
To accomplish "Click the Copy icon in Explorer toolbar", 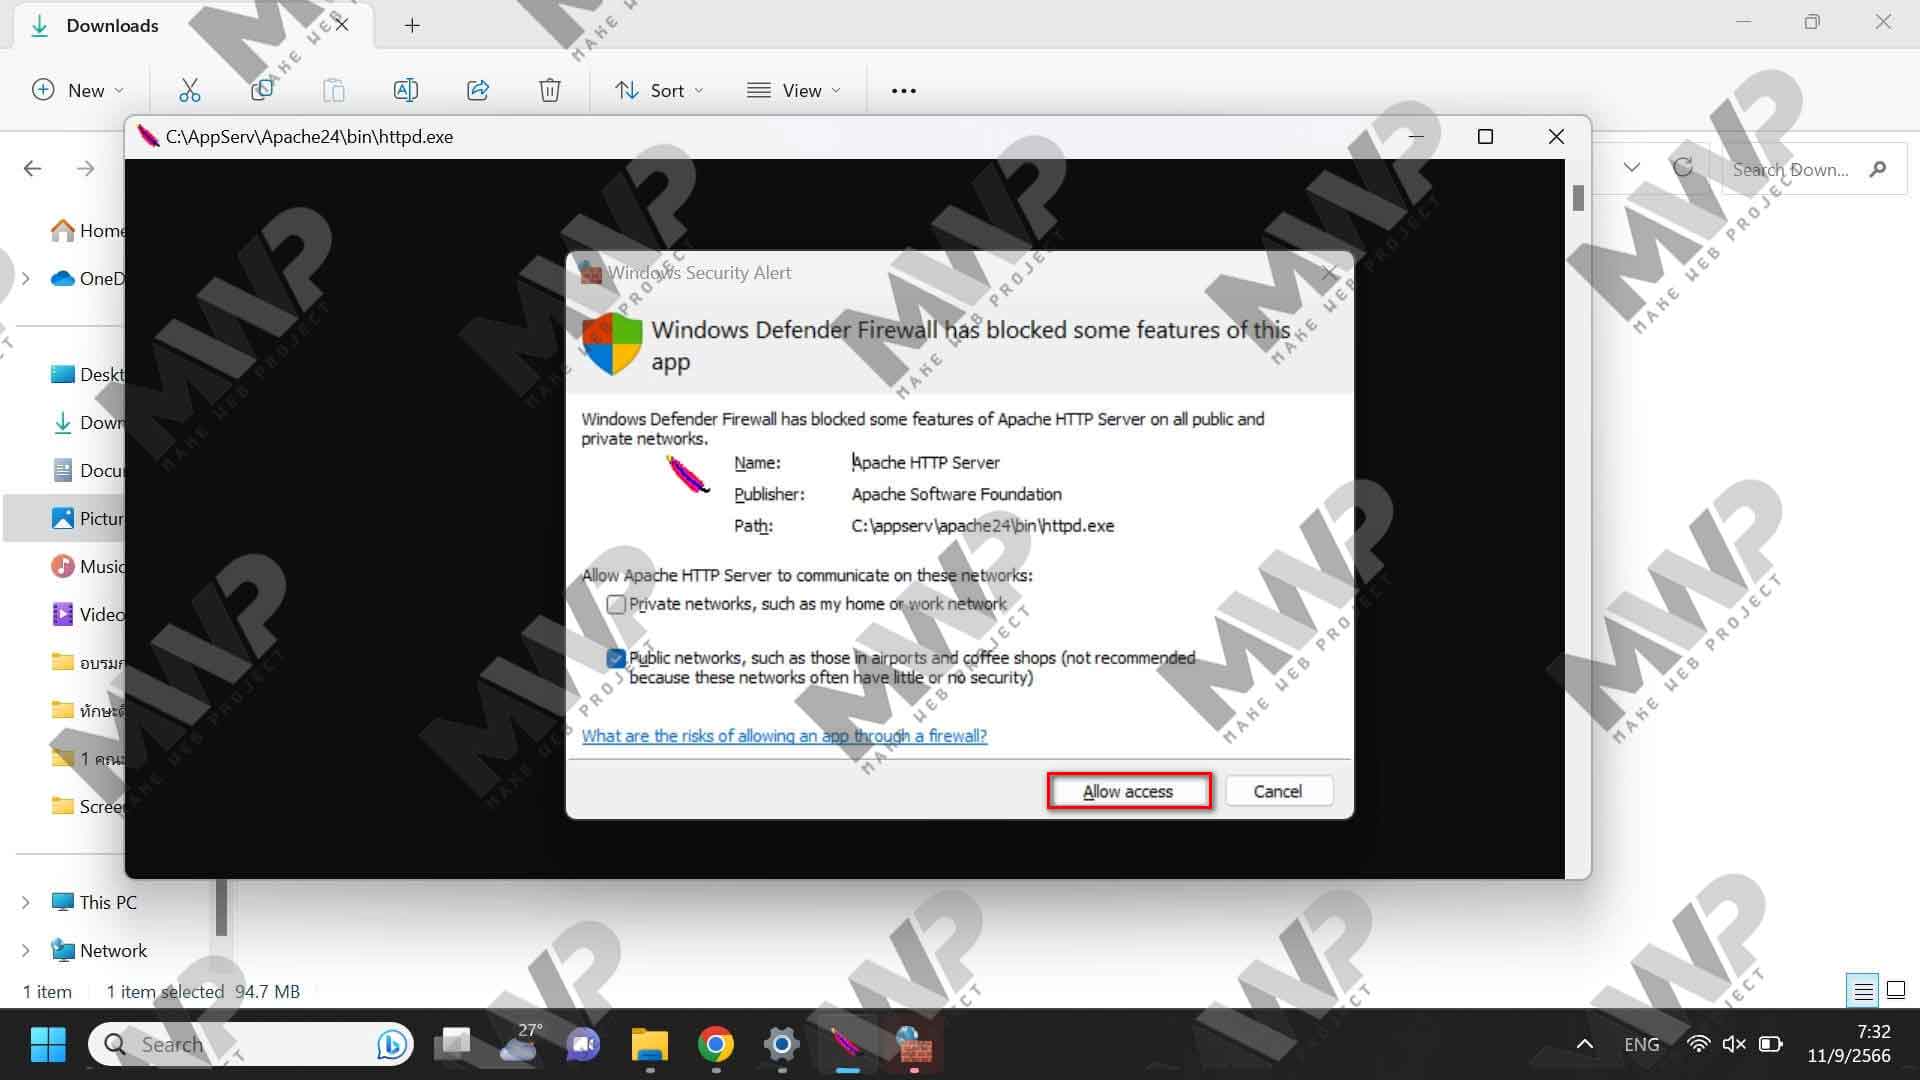I will tap(262, 90).
